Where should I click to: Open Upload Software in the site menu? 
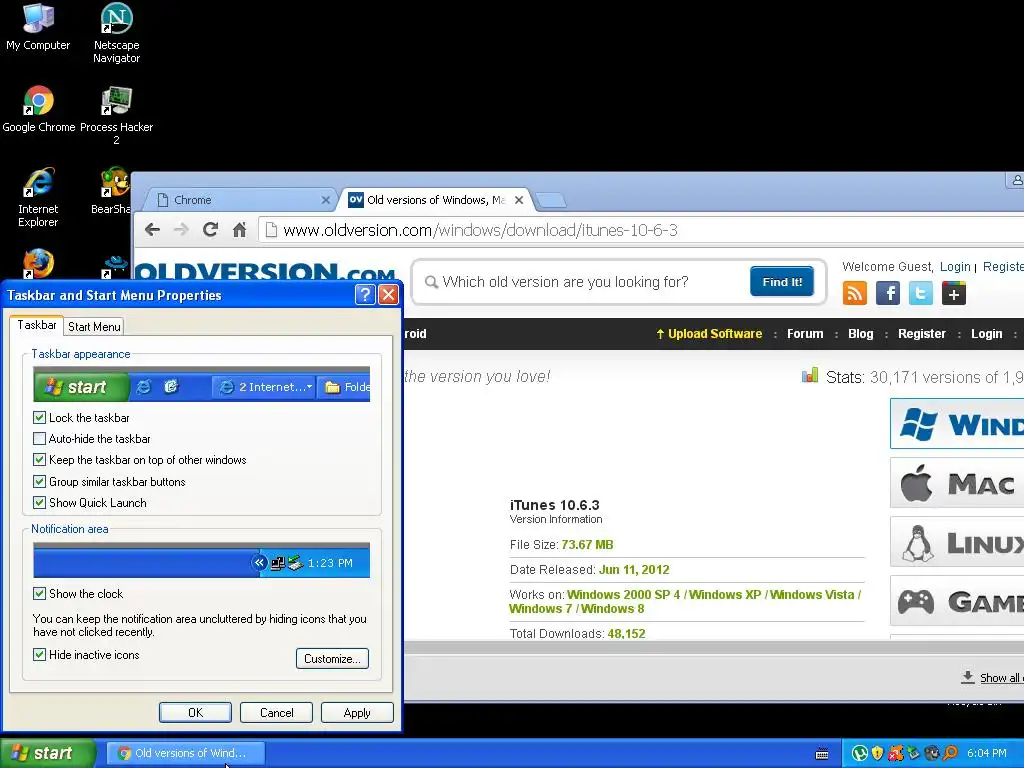(709, 334)
